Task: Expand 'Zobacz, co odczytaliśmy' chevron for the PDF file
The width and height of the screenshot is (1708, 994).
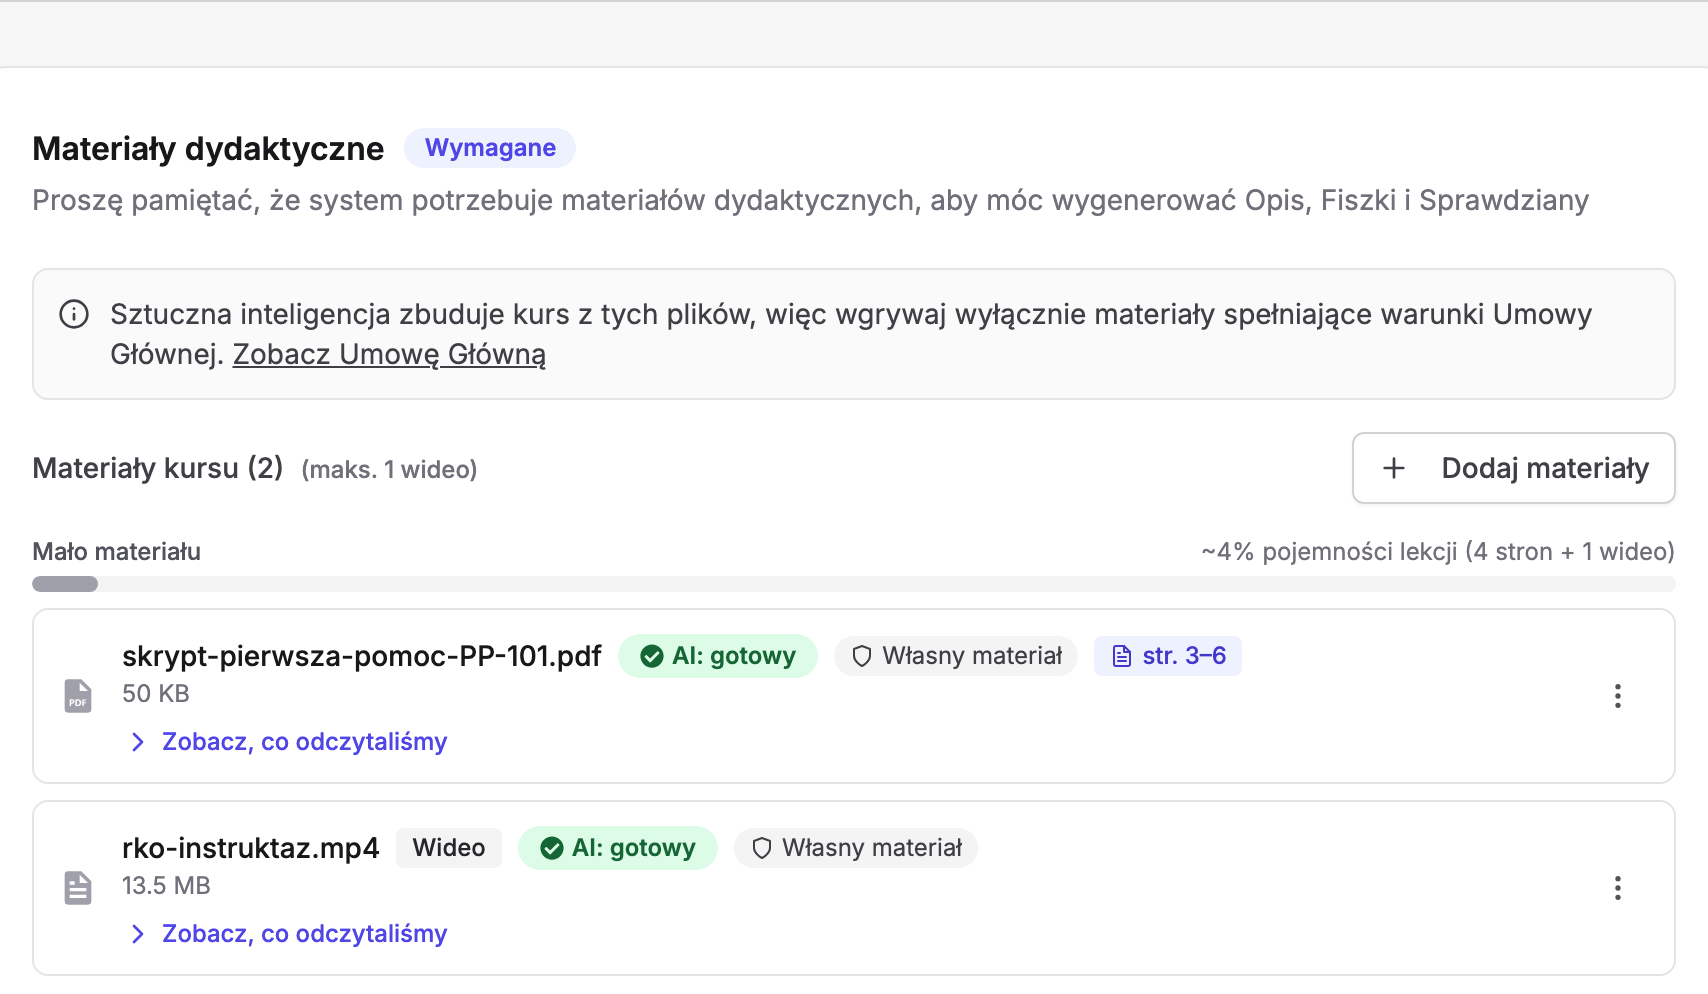Action: pyautogui.click(x=138, y=742)
